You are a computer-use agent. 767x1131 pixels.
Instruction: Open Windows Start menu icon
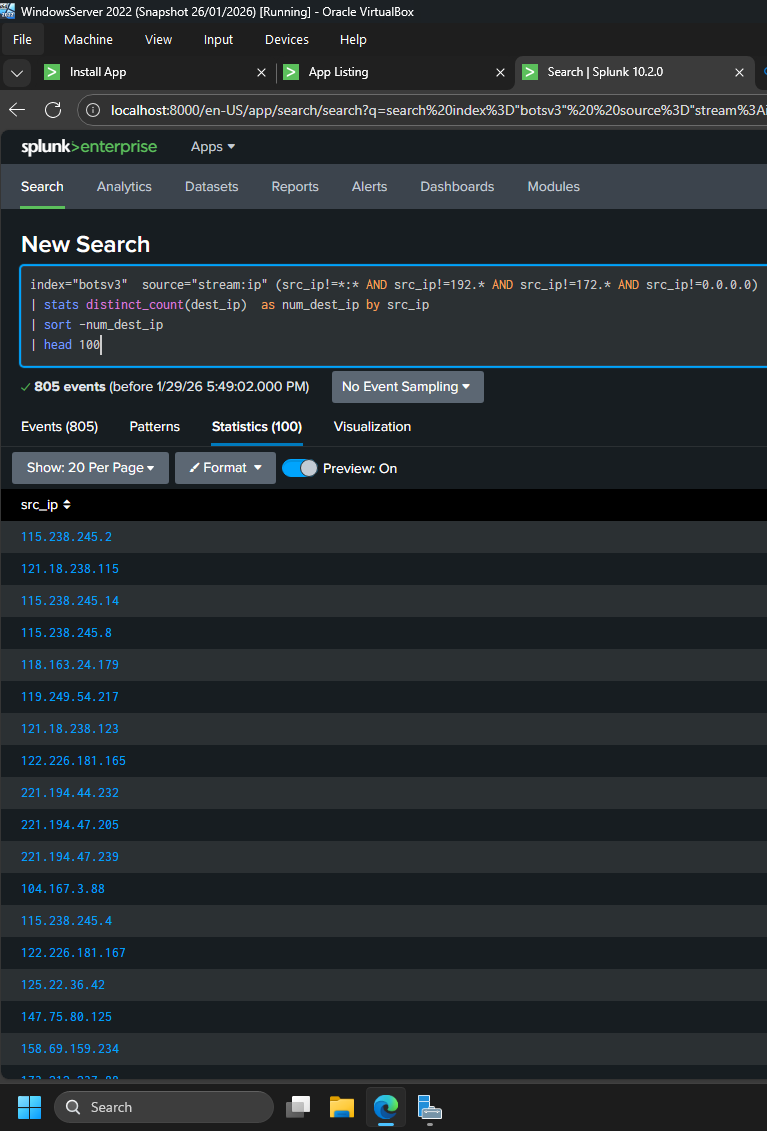[x=29, y=1107]
